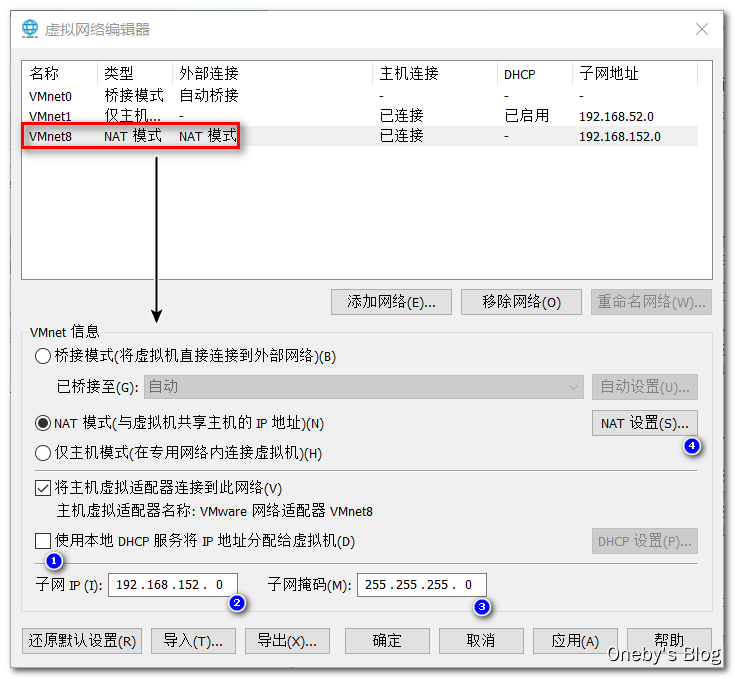Click 桥接模式 type cell of VMnet0

tap(134, 96)
